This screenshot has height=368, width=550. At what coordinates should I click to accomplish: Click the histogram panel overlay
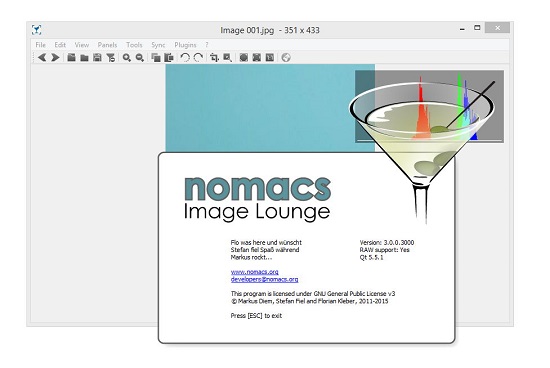click(x=429, y=106)
